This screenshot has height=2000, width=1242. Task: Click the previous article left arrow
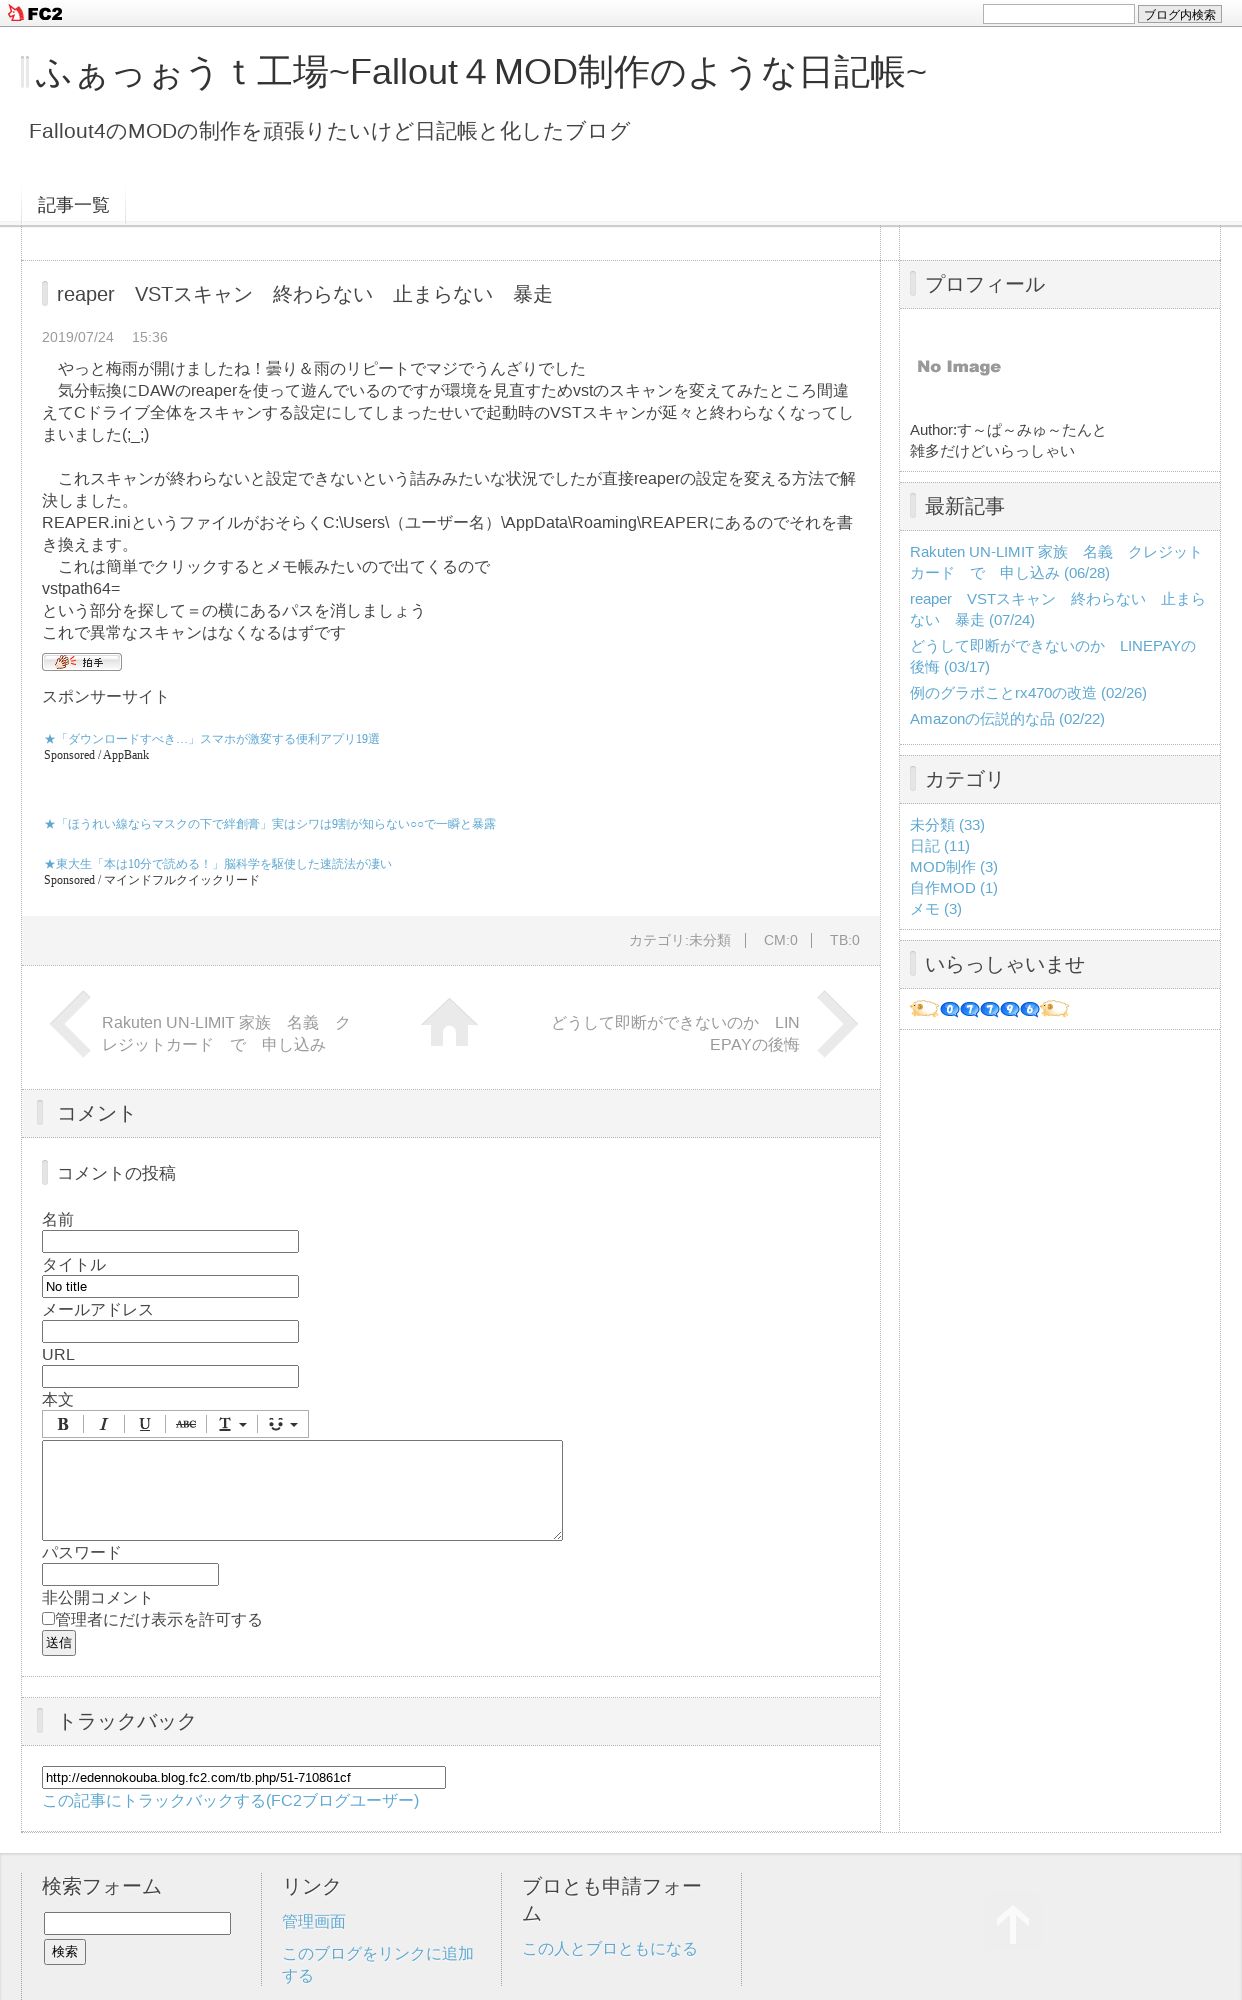pyautogui.click(x=70, y=1023)
